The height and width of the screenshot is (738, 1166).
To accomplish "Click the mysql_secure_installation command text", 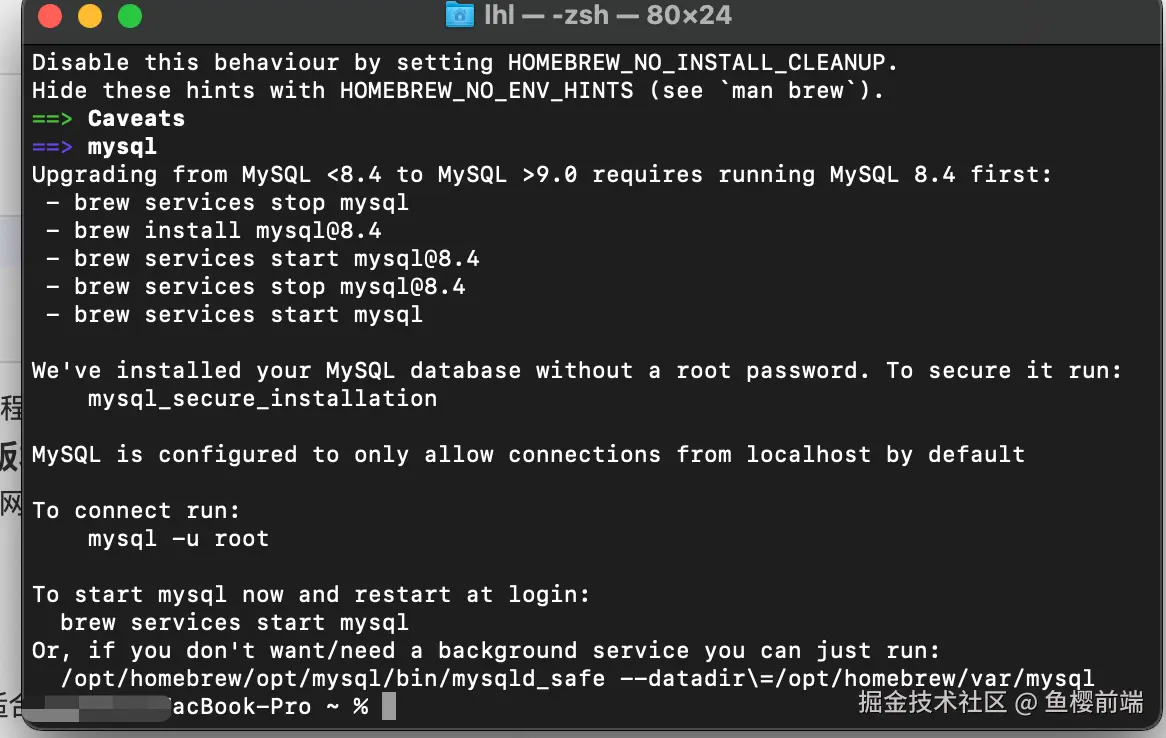I will click(262, 398).
